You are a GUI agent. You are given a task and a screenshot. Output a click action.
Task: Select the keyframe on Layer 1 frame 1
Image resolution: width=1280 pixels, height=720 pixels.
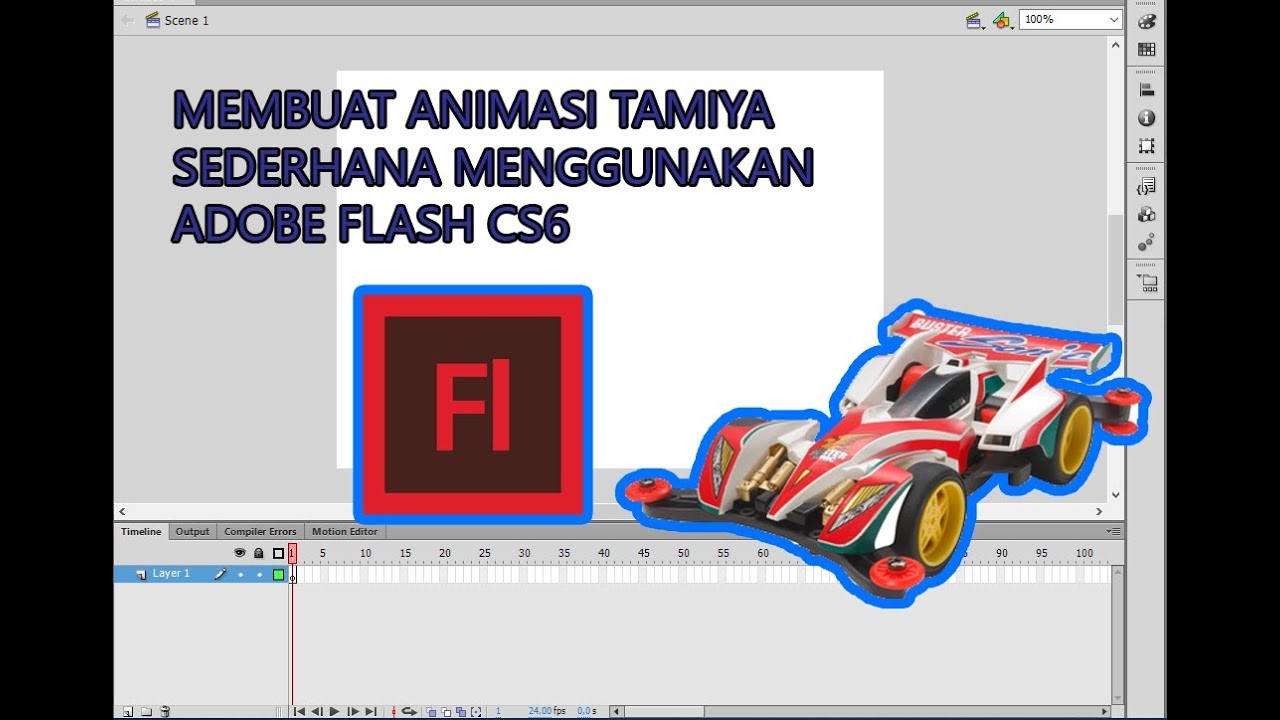pyautogui.click(x=293, y=575)
